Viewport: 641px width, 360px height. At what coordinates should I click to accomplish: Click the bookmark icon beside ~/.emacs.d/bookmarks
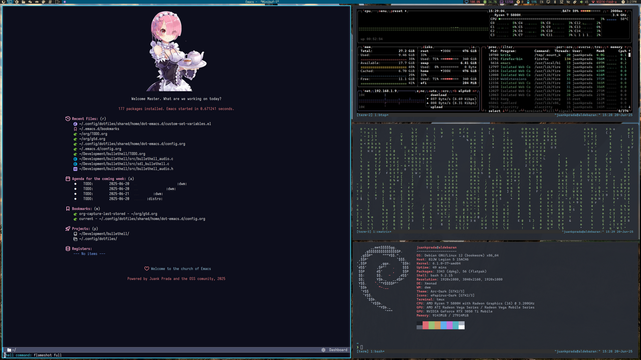75,129
